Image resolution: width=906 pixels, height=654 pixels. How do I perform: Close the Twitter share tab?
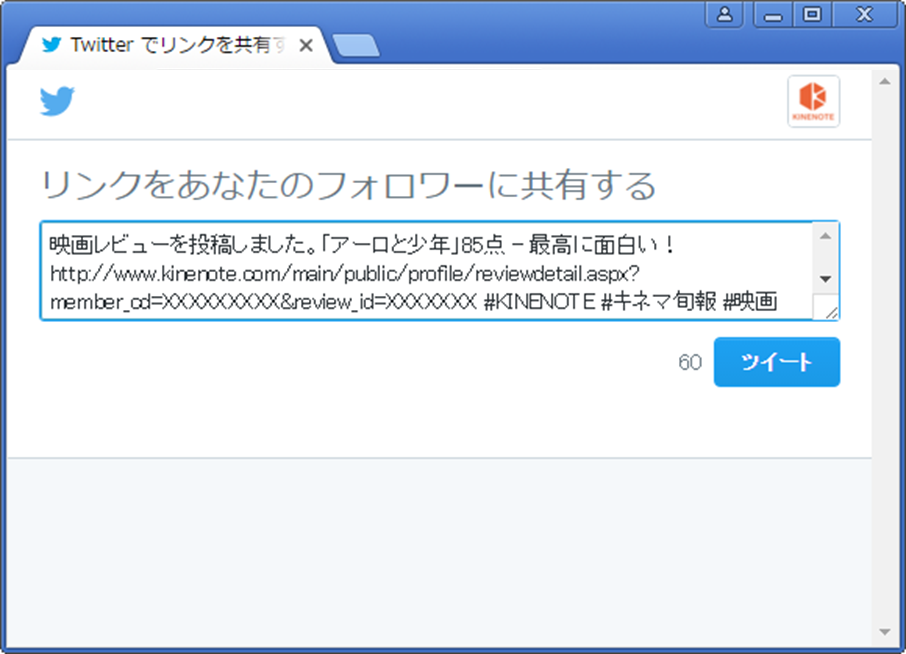(306, 46)
